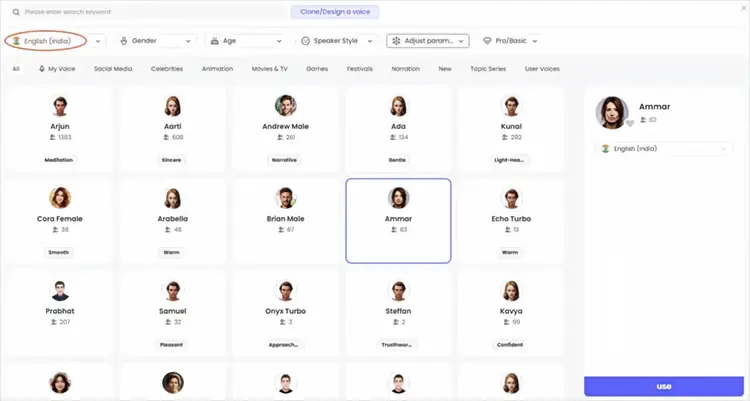Screen dimensions: 750x401
Task: Switch to the New tab
Action: (x=445, y=69)
